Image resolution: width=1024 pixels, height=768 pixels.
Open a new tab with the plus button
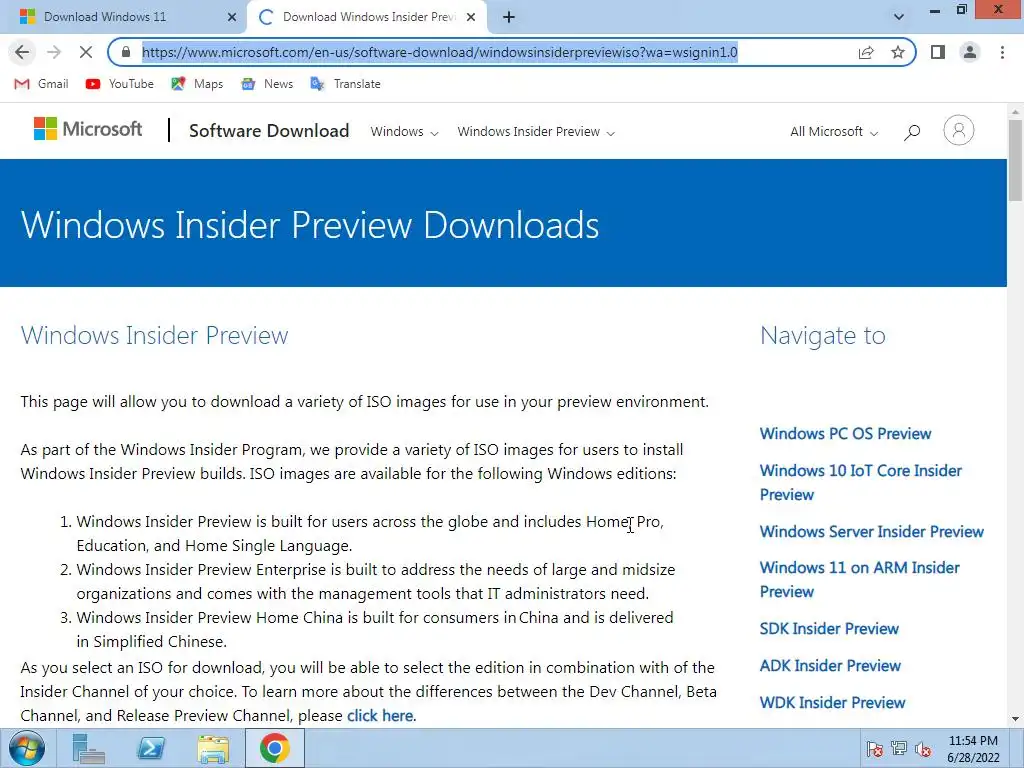pos(509,18)
